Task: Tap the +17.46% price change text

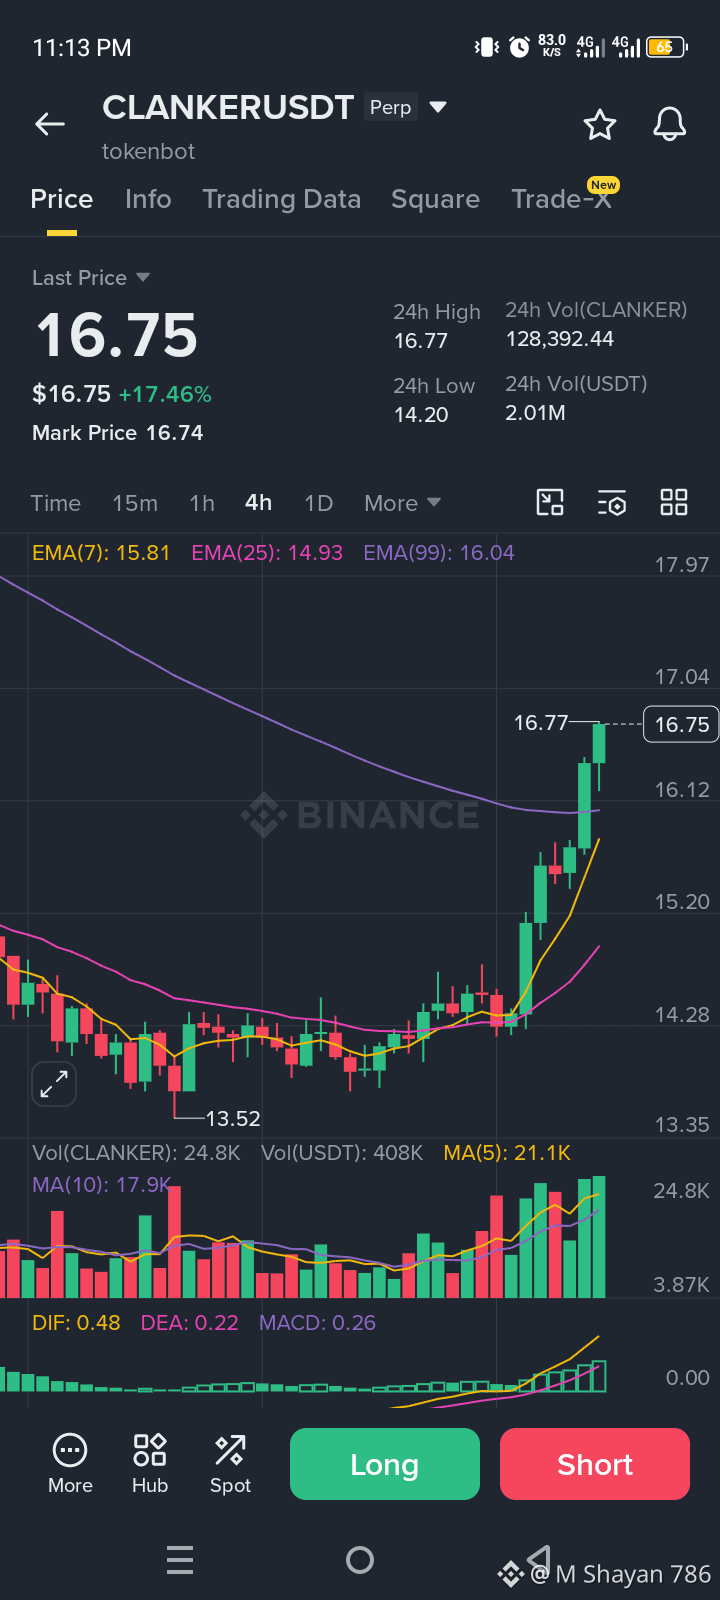Action: point(165,394)
